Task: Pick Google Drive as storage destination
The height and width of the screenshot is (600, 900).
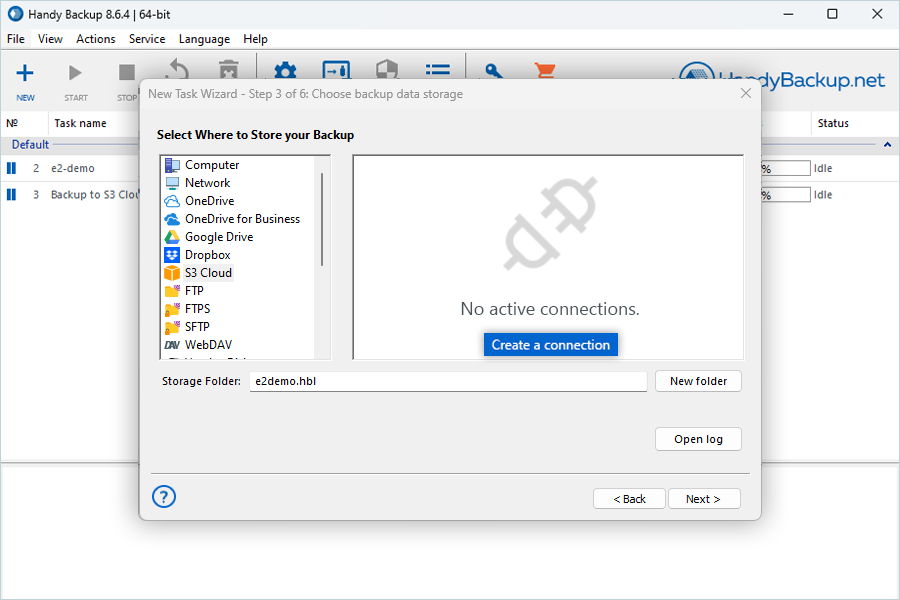Action: click(219, 237)
